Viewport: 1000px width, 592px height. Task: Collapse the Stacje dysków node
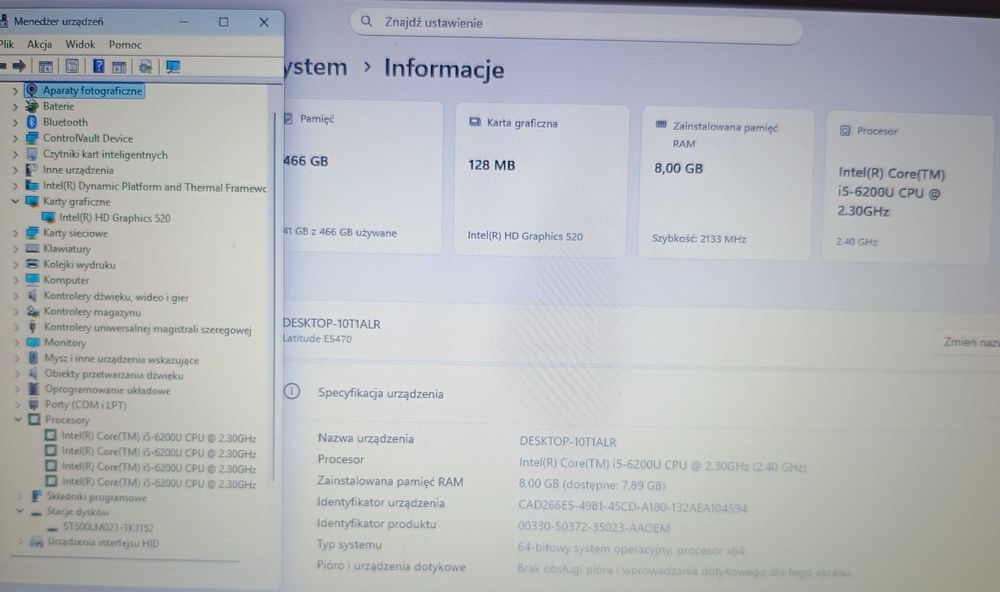coord(20,511)
